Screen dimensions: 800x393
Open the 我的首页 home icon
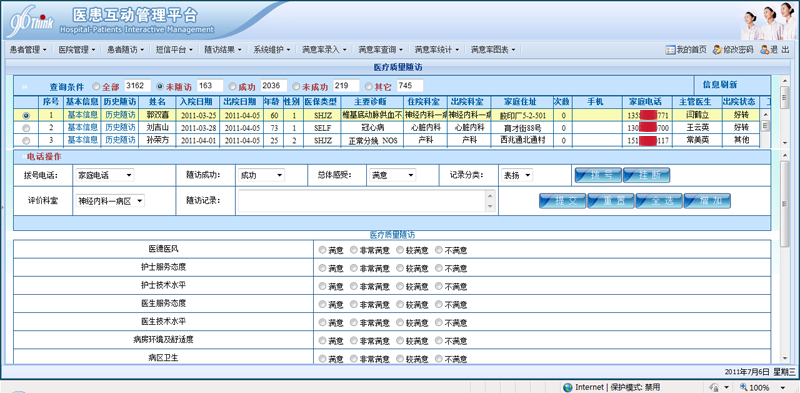670,50
